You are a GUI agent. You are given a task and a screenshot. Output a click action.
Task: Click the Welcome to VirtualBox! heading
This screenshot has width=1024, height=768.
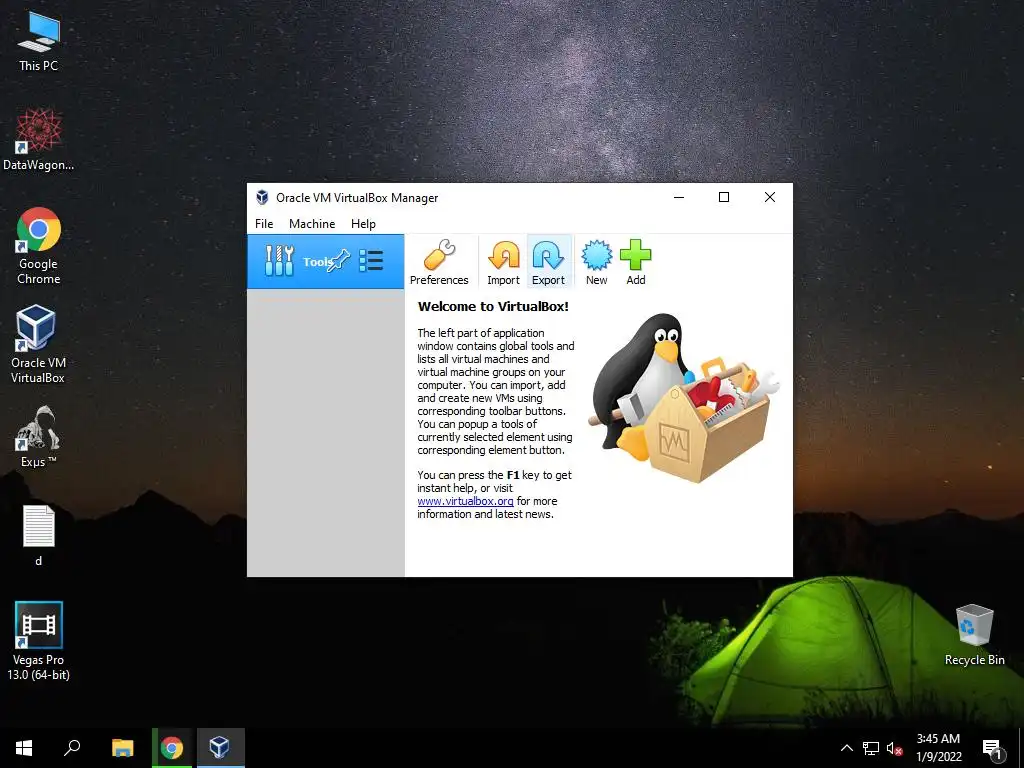click(493, 306)
